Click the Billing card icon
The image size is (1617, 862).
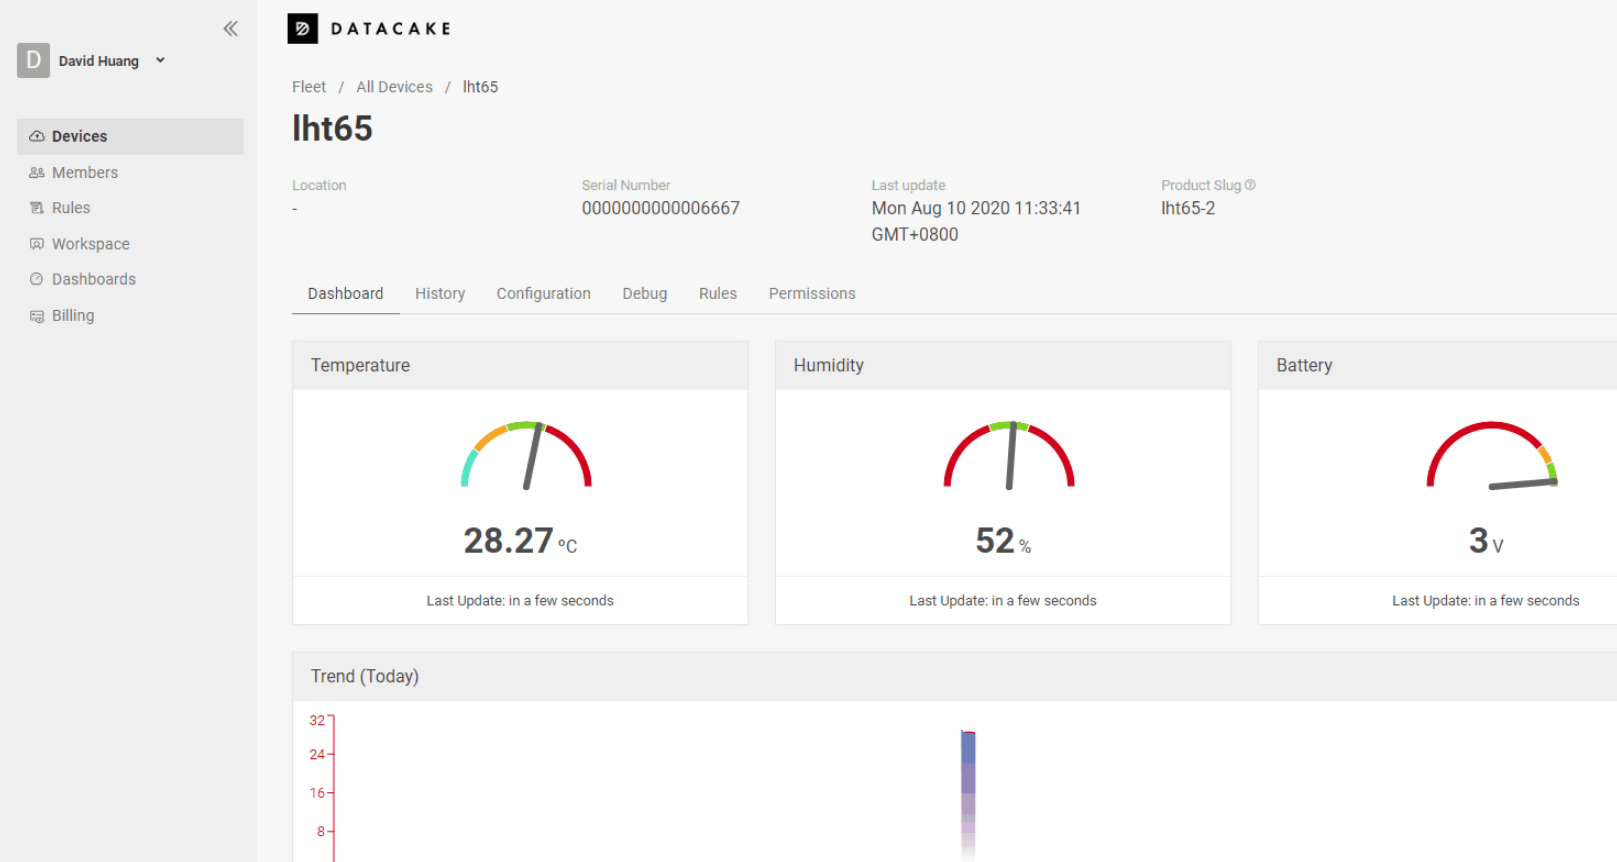tap(37, 316)
